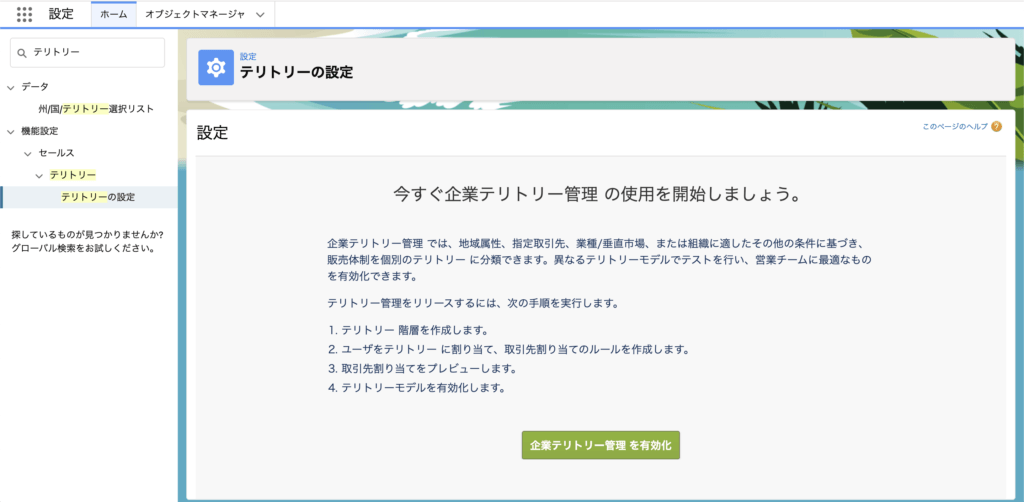This screenshot has height=502, width=1024.
Task: Click step text 1. テリトリー 階層を作成します。
Action: (x=408, y=328)
